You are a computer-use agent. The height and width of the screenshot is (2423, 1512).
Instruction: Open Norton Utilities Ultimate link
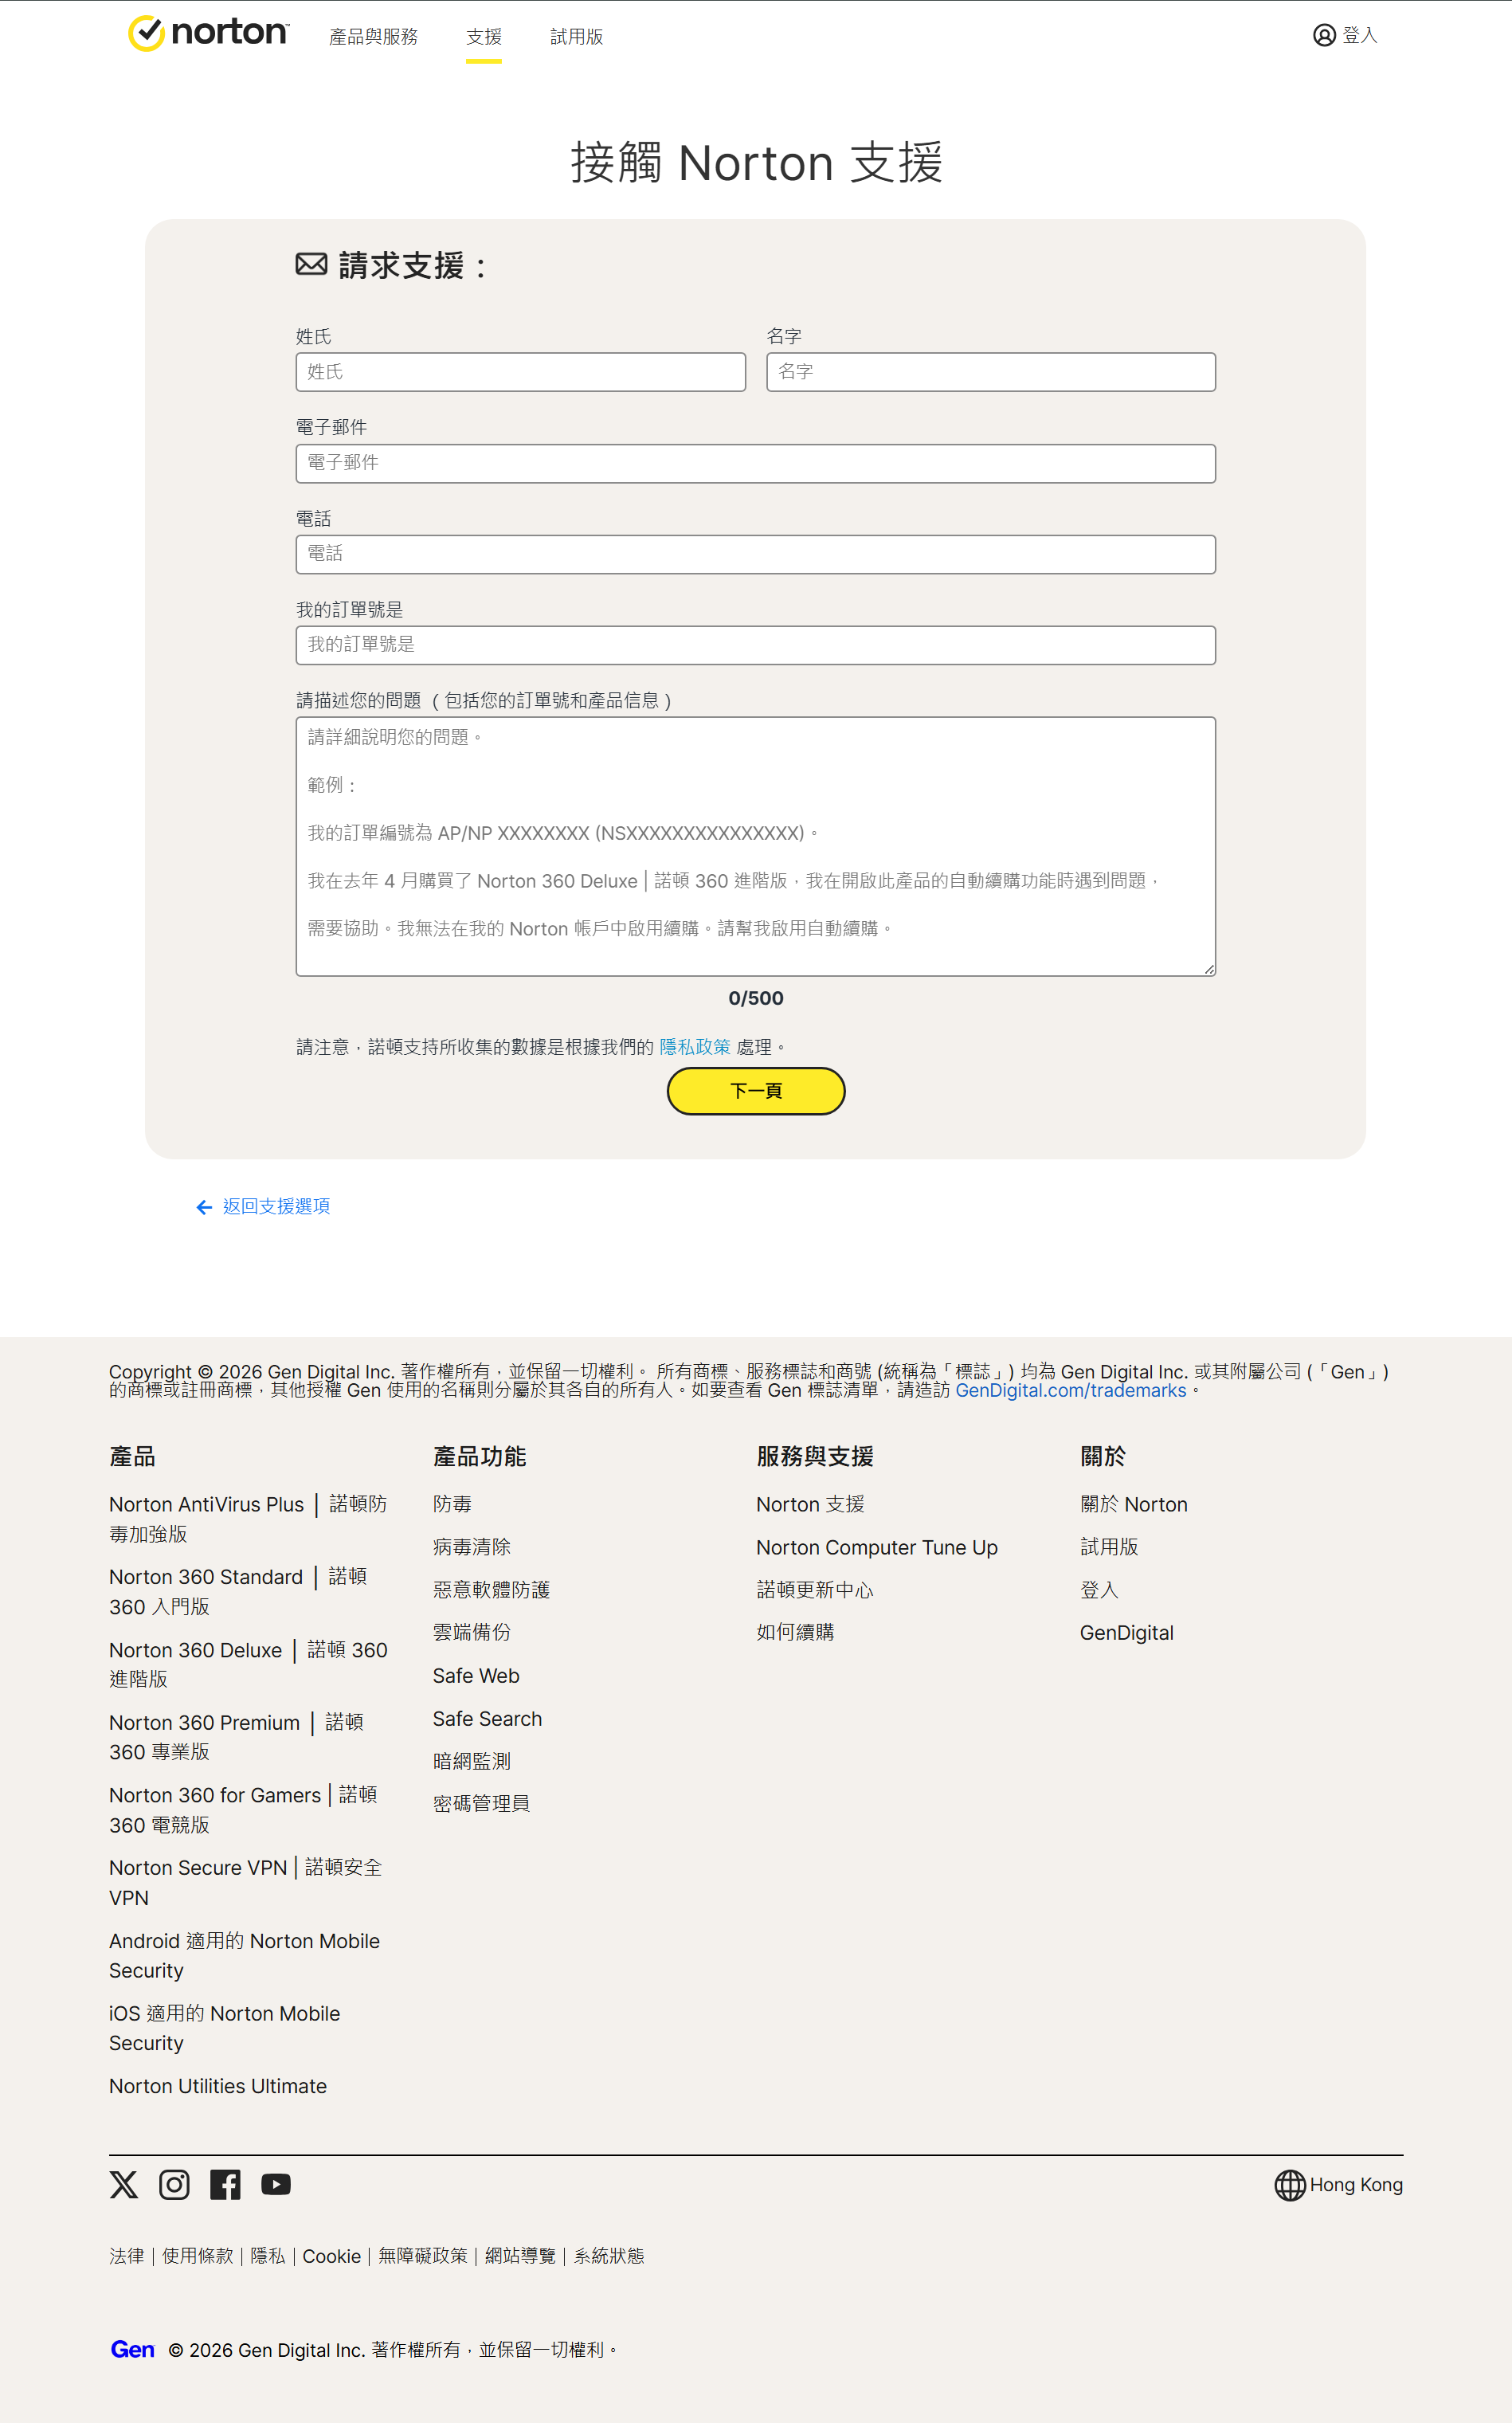(x=218, y=2086)
